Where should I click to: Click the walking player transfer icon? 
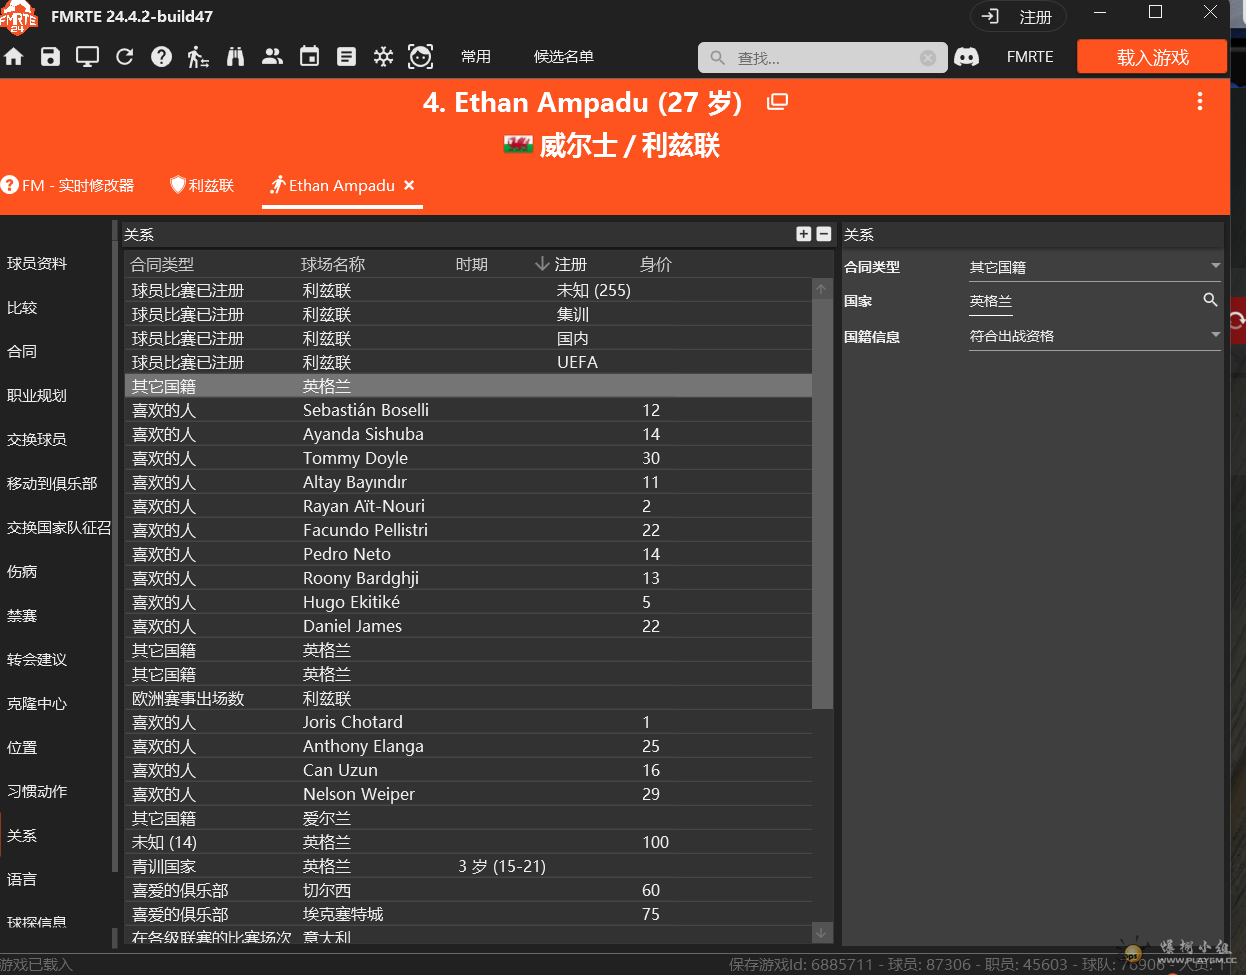(198, 57)
